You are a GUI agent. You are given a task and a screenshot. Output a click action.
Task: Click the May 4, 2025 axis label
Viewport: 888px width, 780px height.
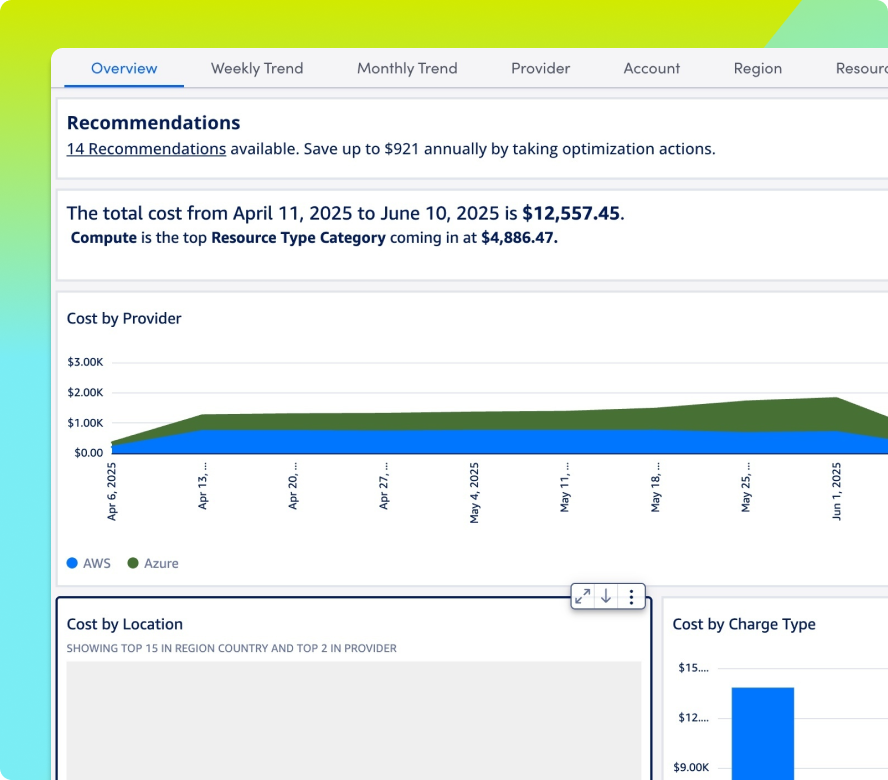click(x=474, y=493)
